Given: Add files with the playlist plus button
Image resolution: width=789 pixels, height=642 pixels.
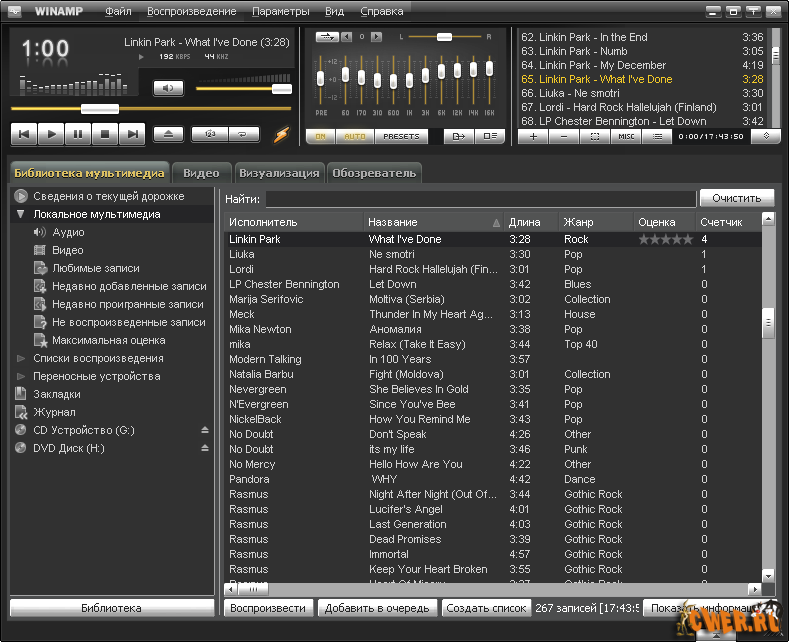Looking at the screenshot, I should click(533, 136).
